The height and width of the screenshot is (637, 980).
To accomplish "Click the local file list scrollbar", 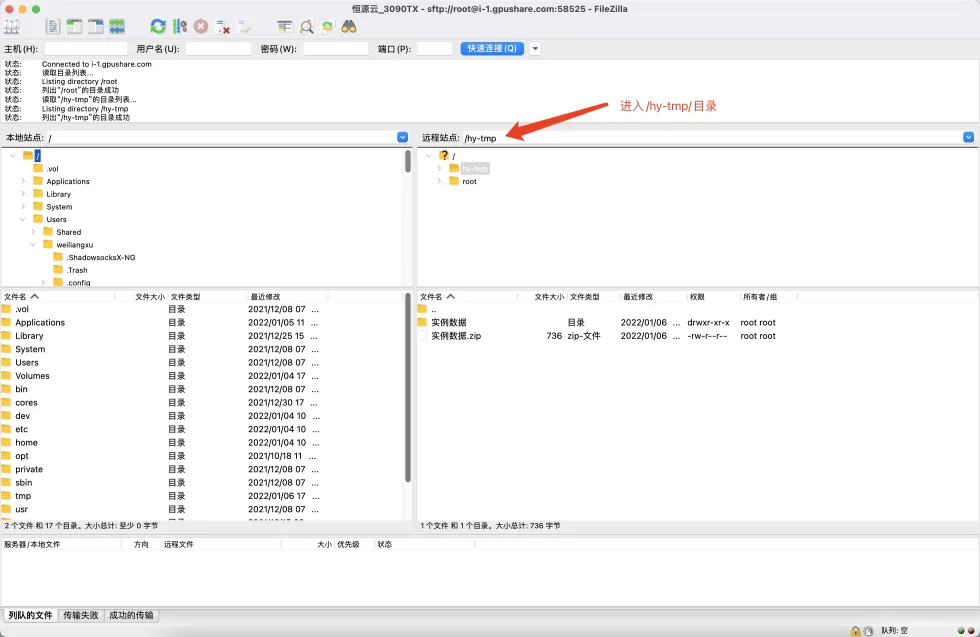I will point(408,388).
